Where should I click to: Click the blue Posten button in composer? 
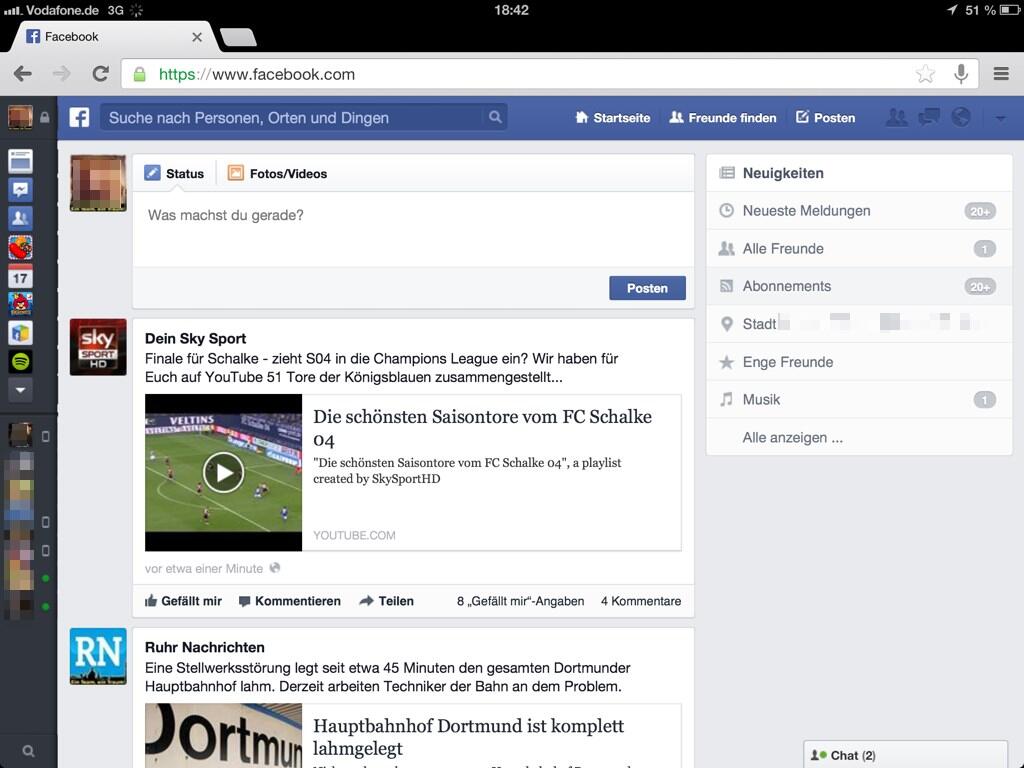647,288
